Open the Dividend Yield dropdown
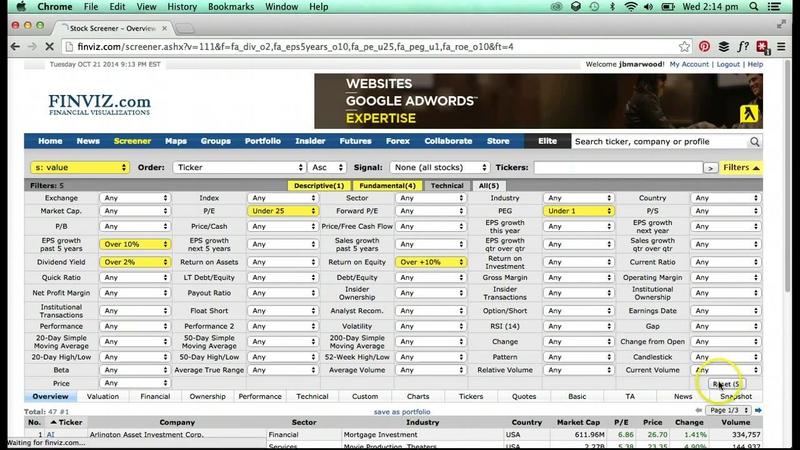The image size is (800, 450). 135,262
